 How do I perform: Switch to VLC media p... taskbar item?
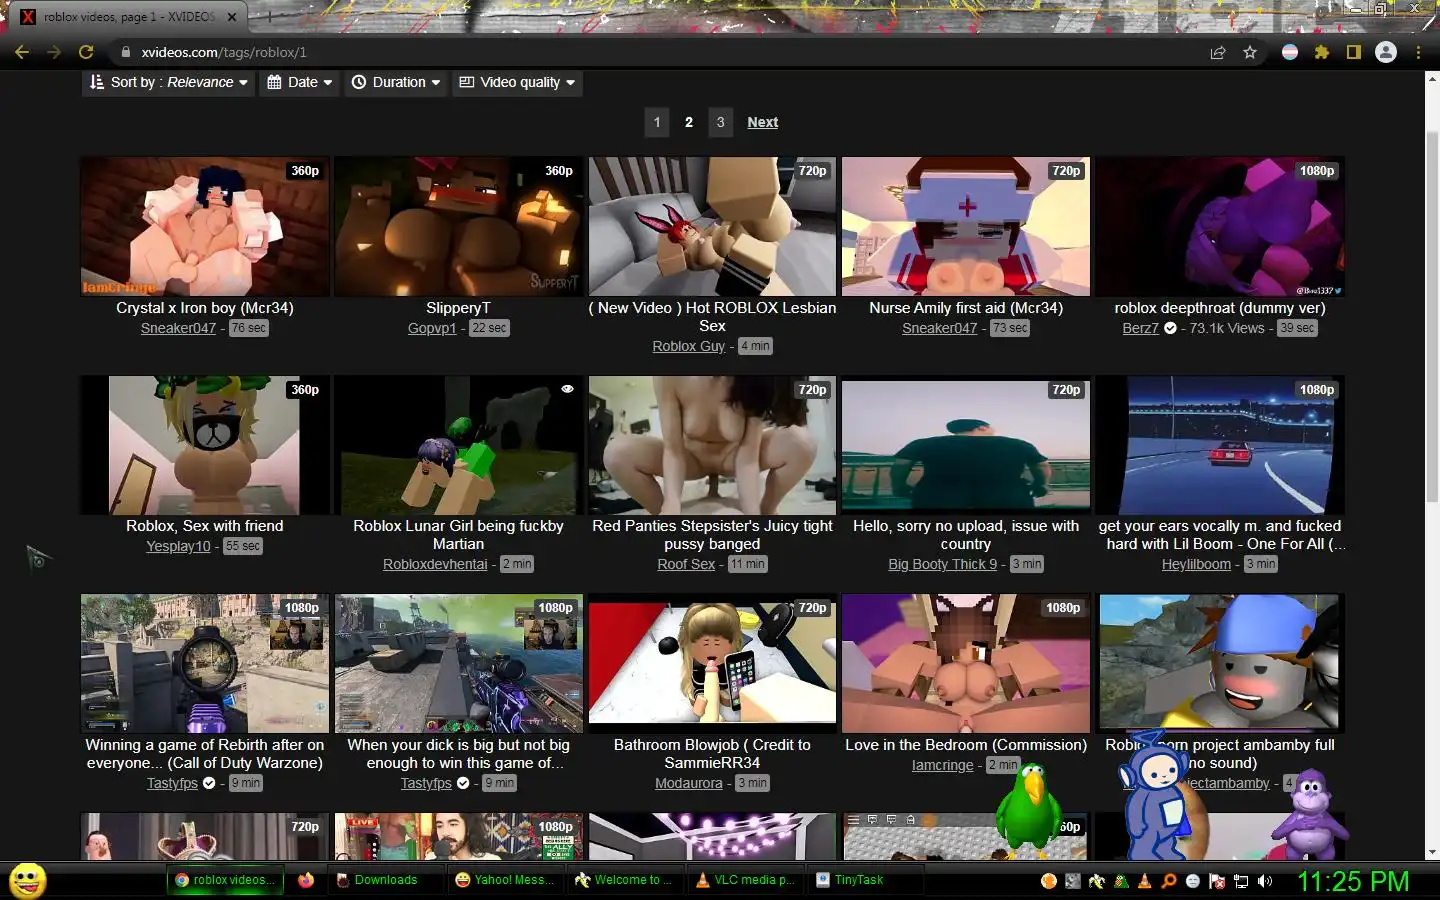point(745,880)
